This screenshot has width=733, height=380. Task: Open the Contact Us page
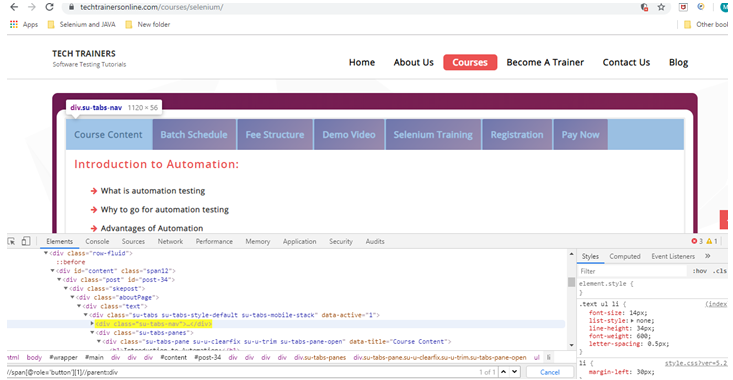tap(626, 62)
